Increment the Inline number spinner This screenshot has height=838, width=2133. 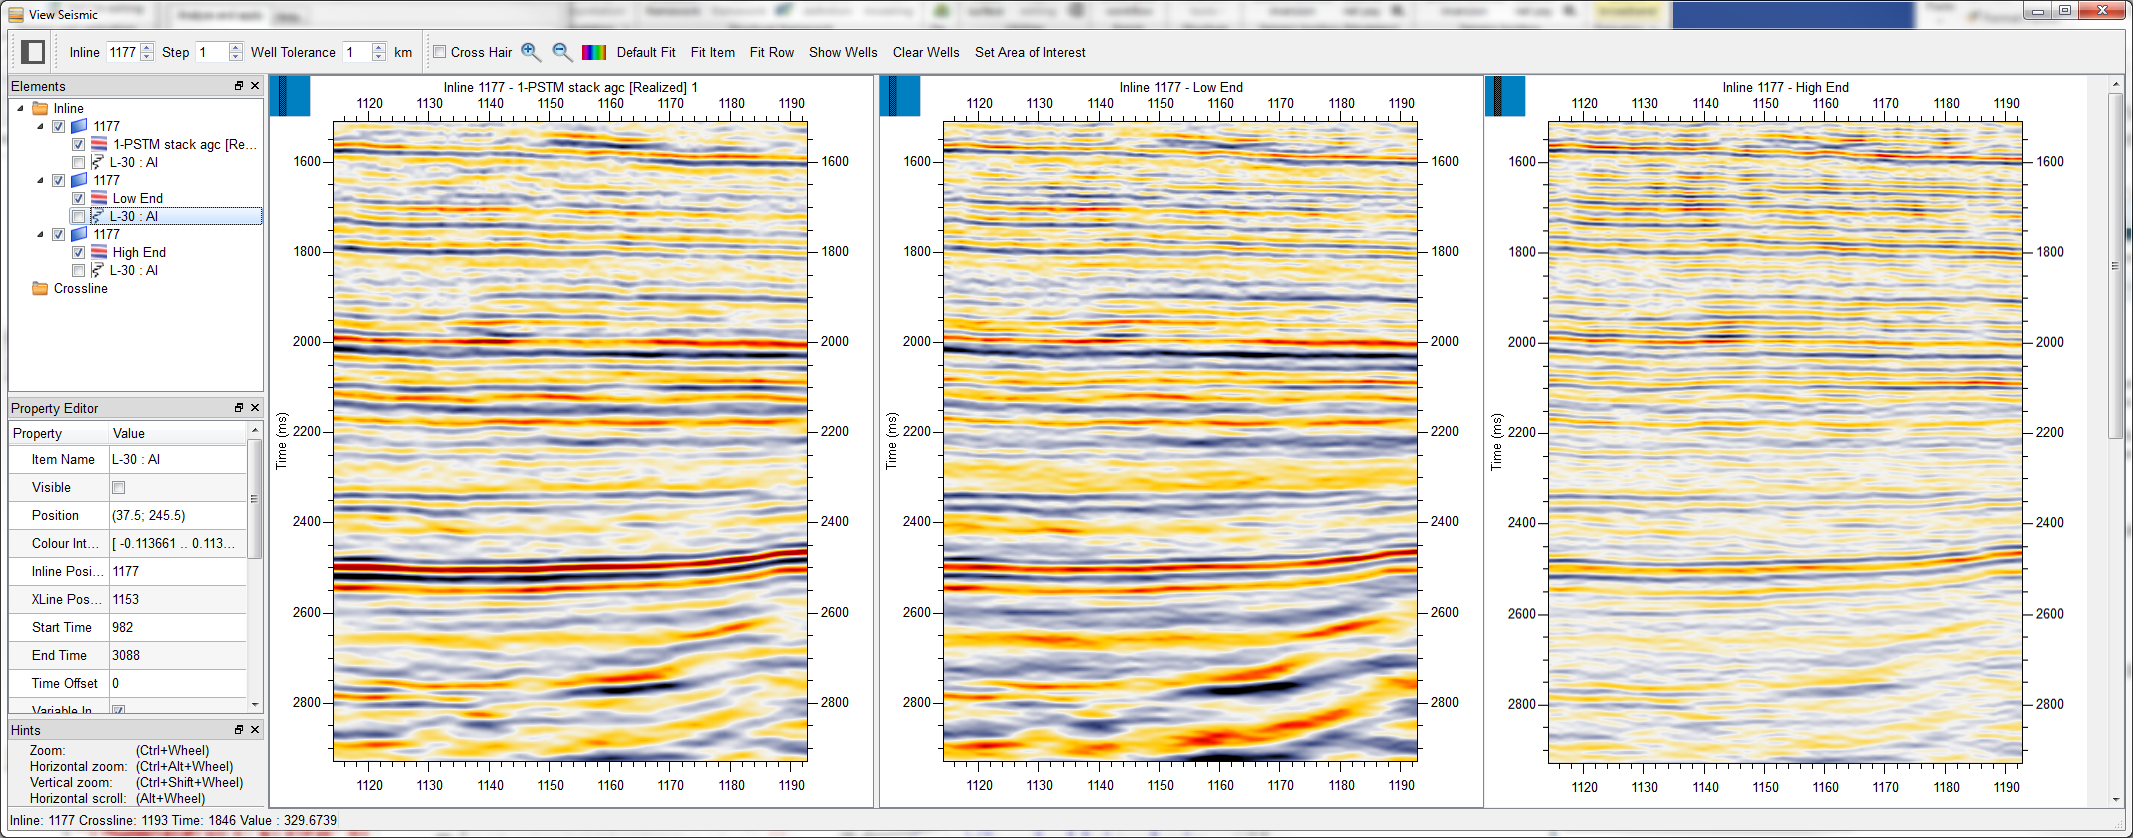pyautogui.click(x=148, y=47)
